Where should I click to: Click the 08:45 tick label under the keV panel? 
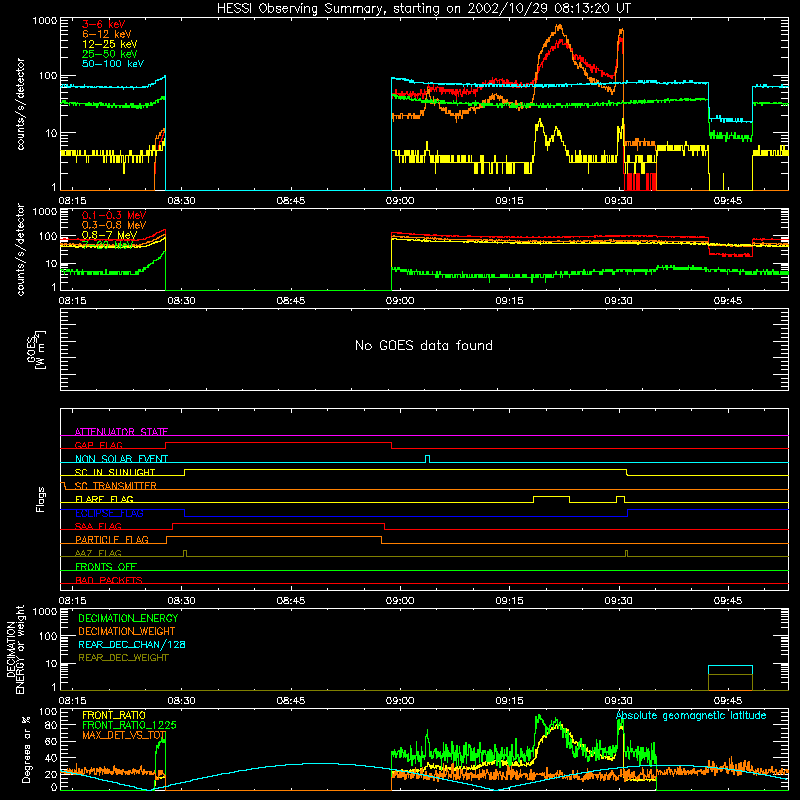291,201
